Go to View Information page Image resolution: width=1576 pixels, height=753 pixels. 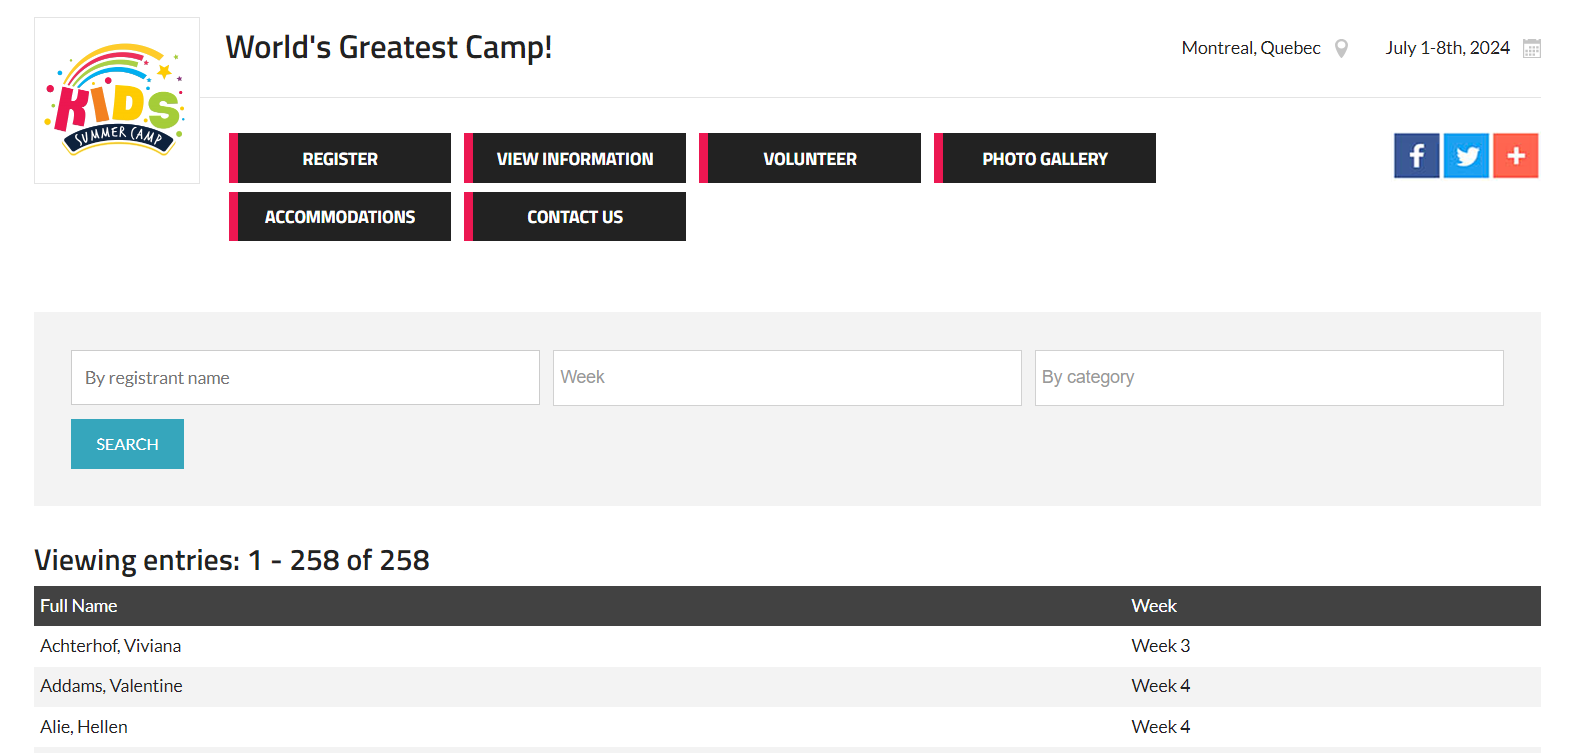575,158
